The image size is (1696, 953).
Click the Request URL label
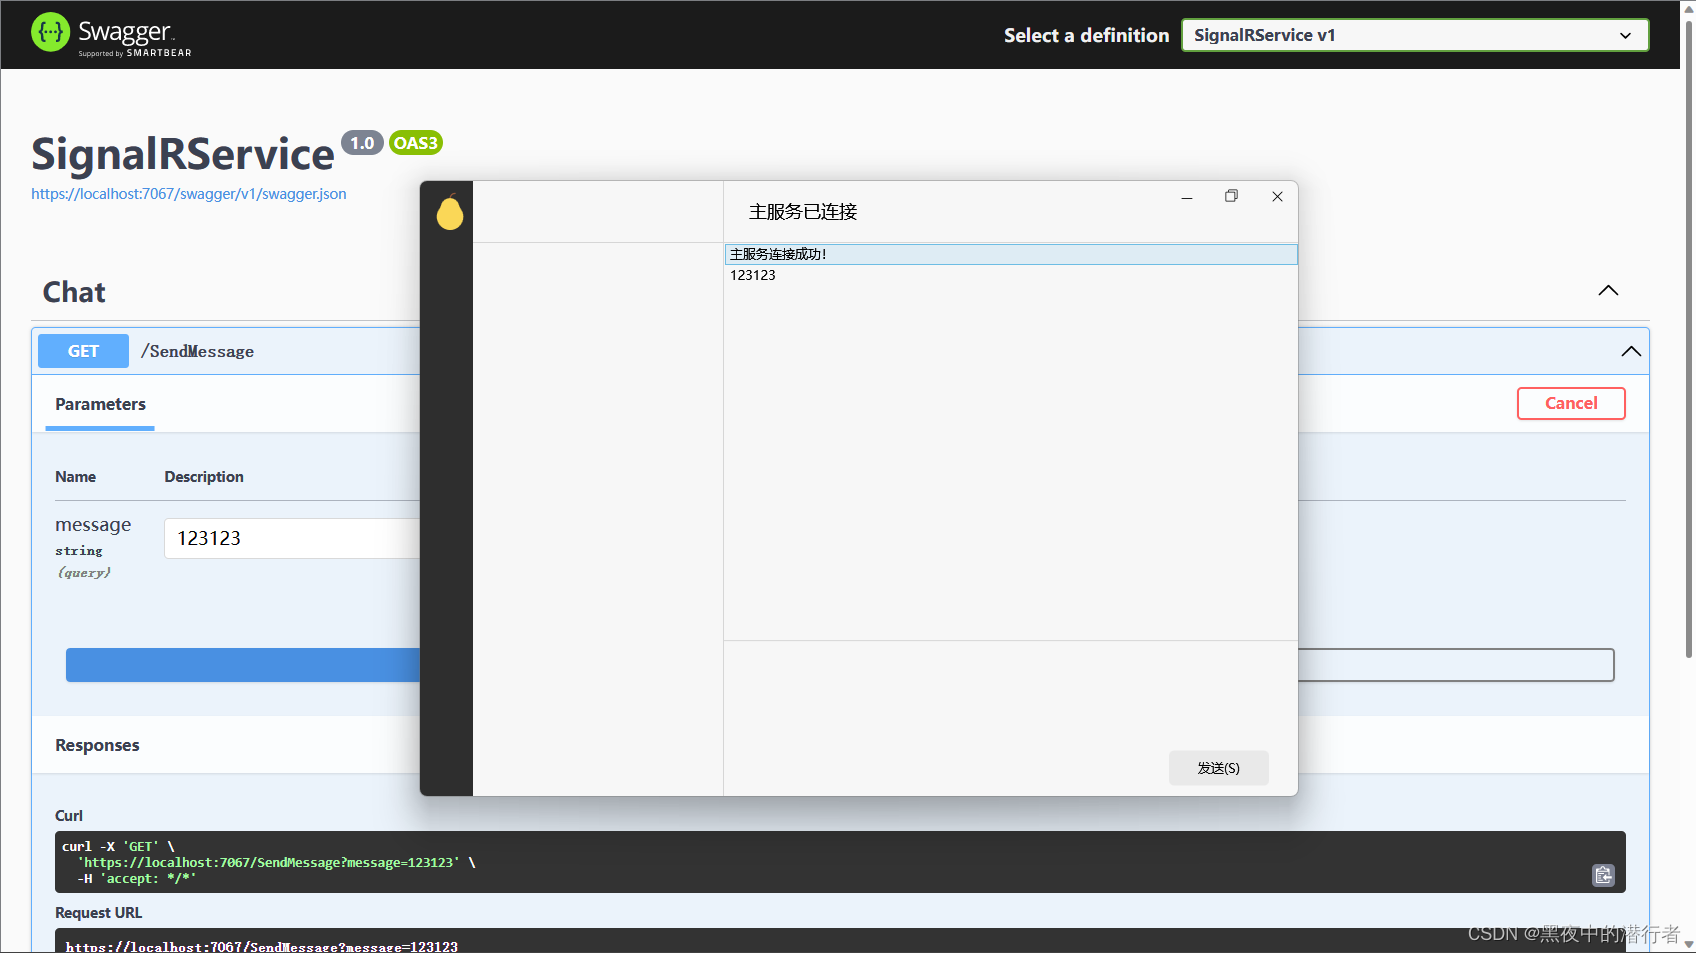click(99, 913)
